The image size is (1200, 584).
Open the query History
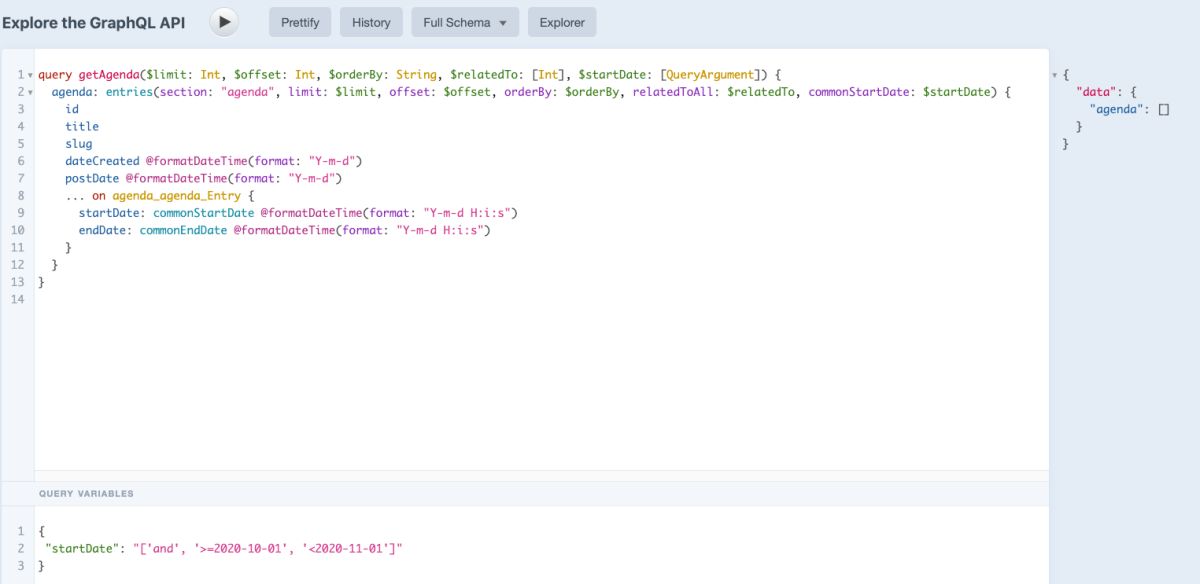pyautogui.click(x=371, y=22)
